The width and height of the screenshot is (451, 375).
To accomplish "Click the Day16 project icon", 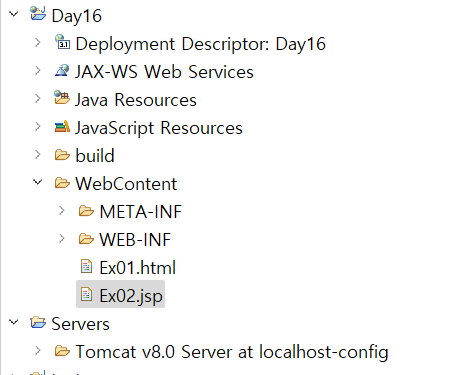I will [38, 14].
